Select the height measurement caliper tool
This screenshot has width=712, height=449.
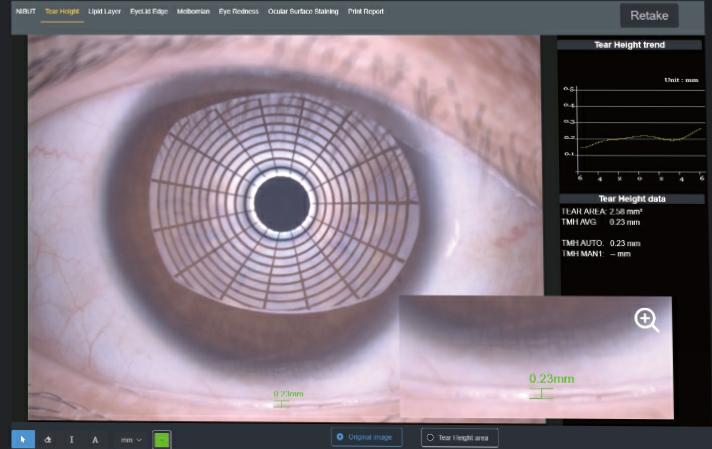point(72,438)
